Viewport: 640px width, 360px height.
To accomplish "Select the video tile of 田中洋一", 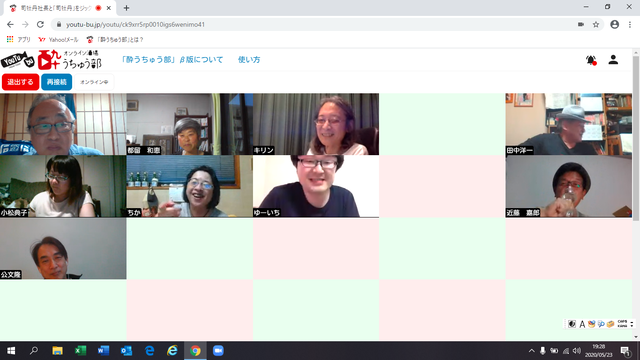I will 569,124.
